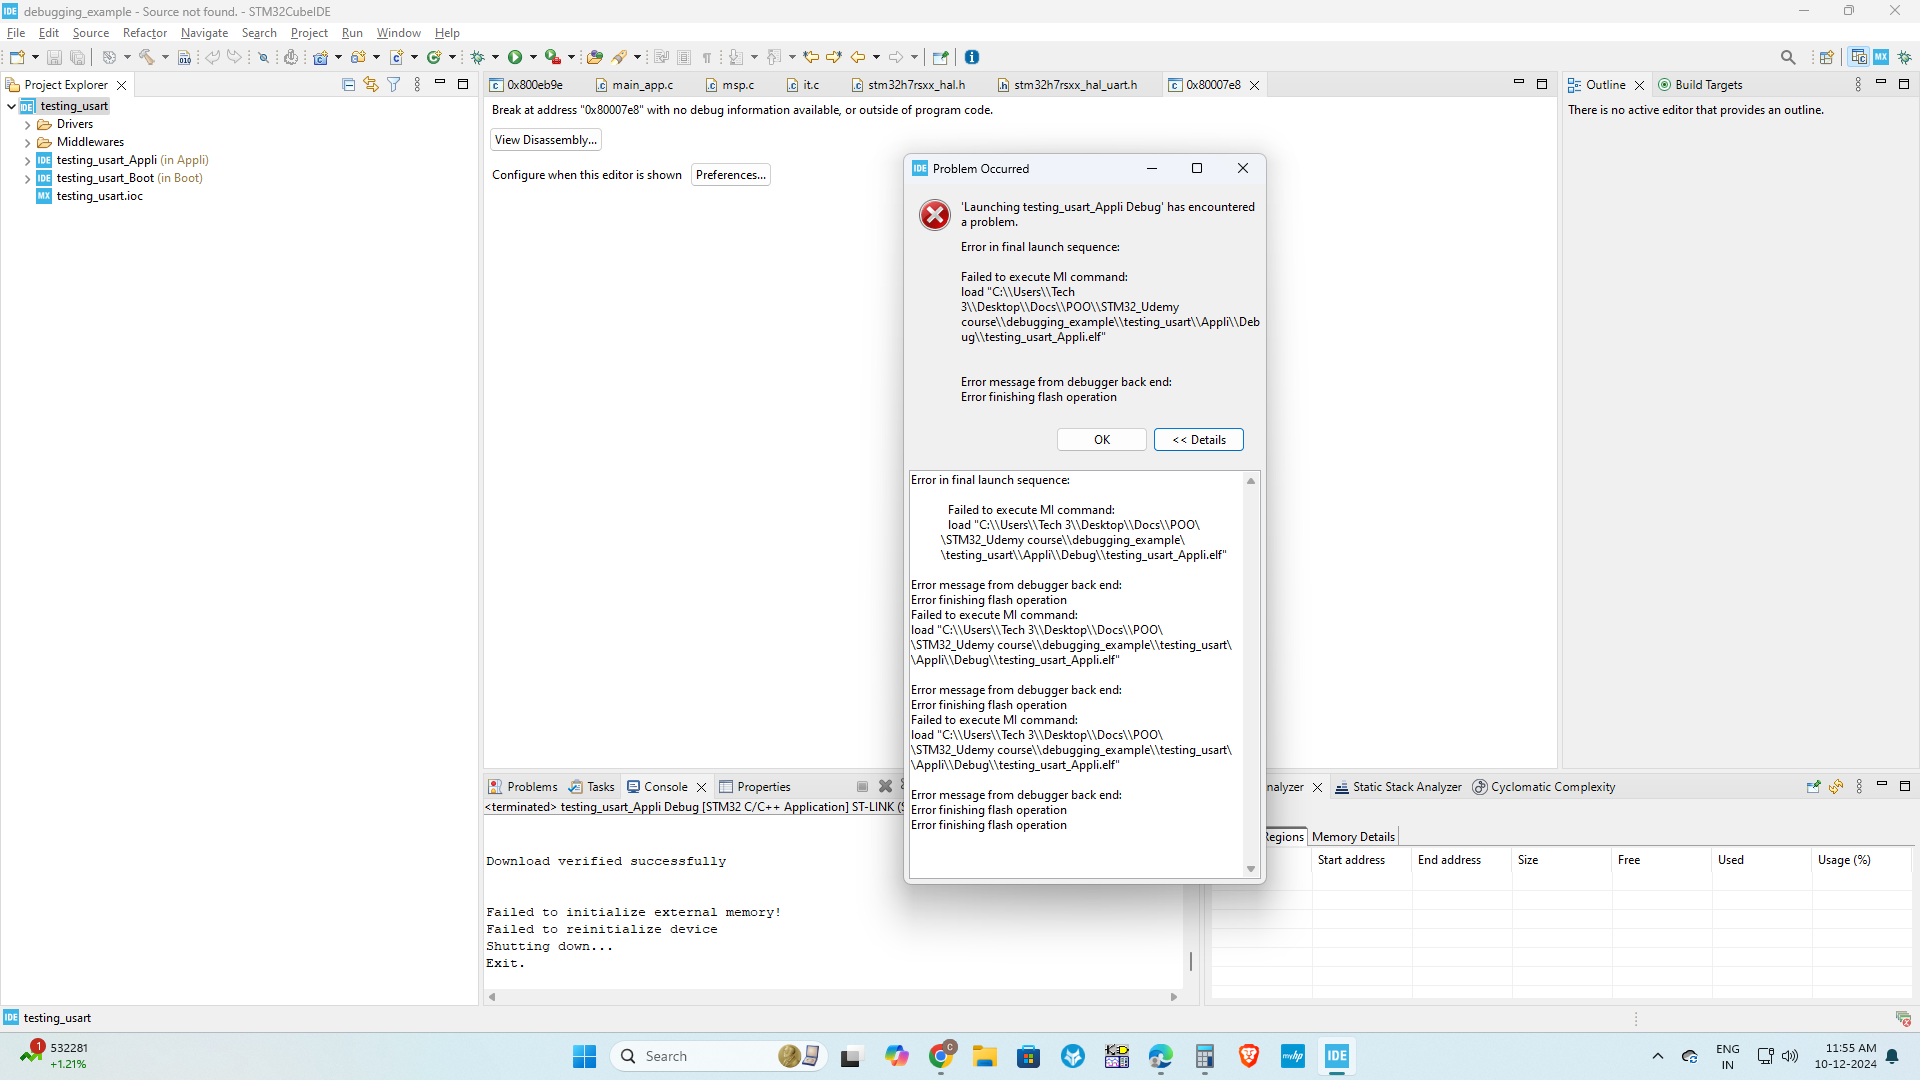This screenshot has height=1080, width=1920.
Task: Open the Project Explorer filter icon
Action: tap(394, 84)
